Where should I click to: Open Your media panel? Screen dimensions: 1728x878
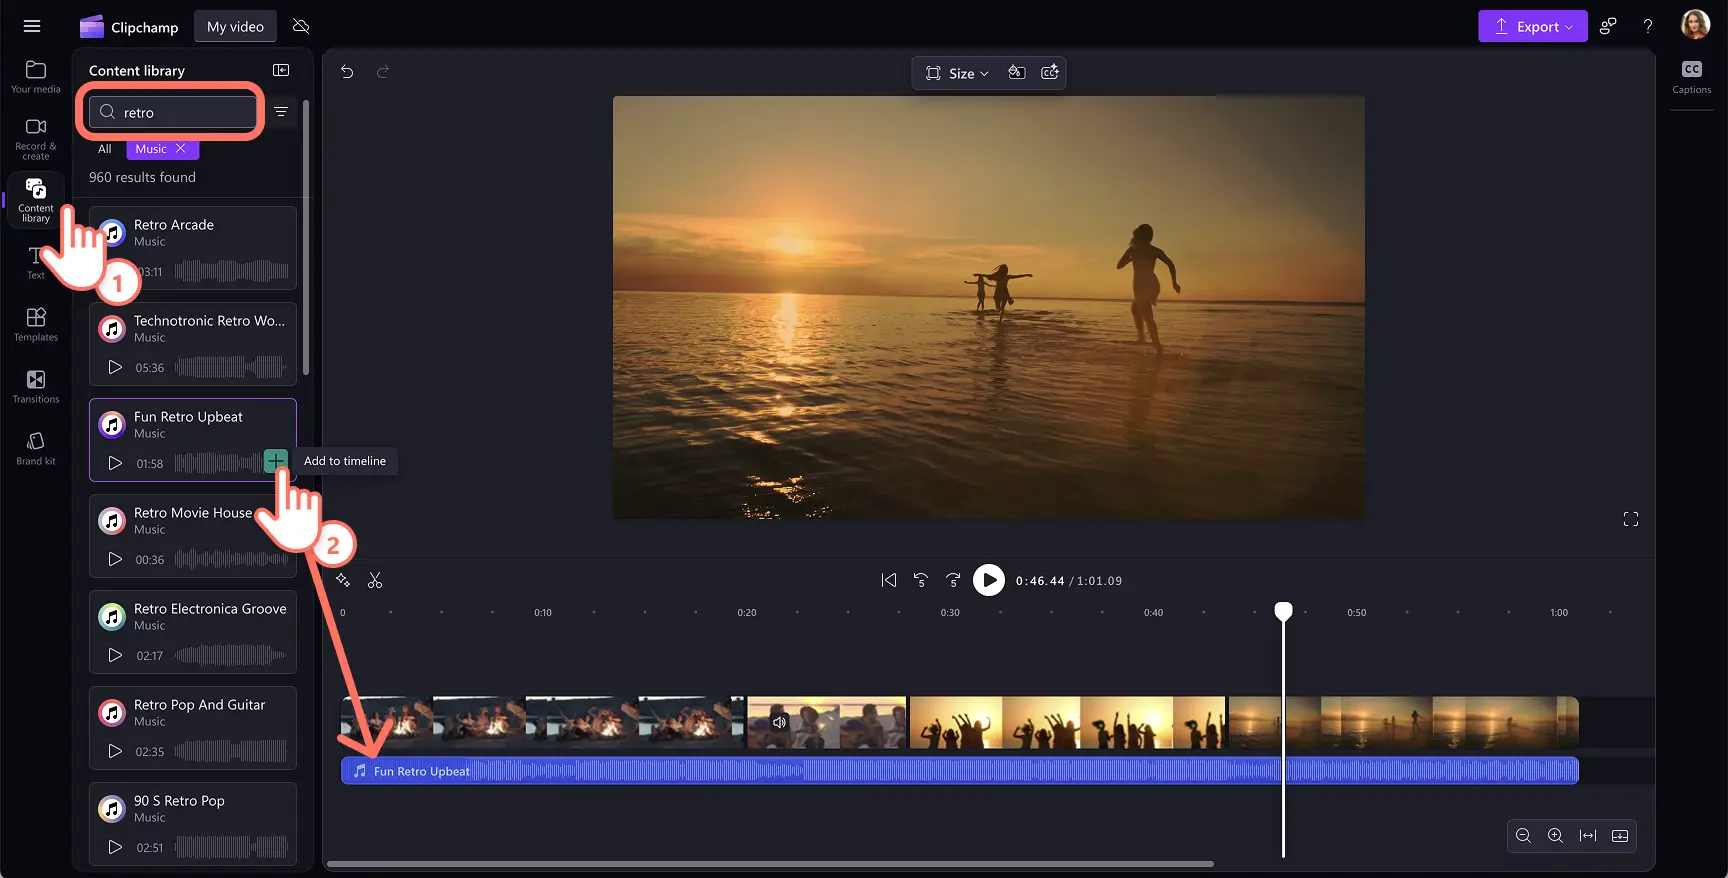coord(36,76)
